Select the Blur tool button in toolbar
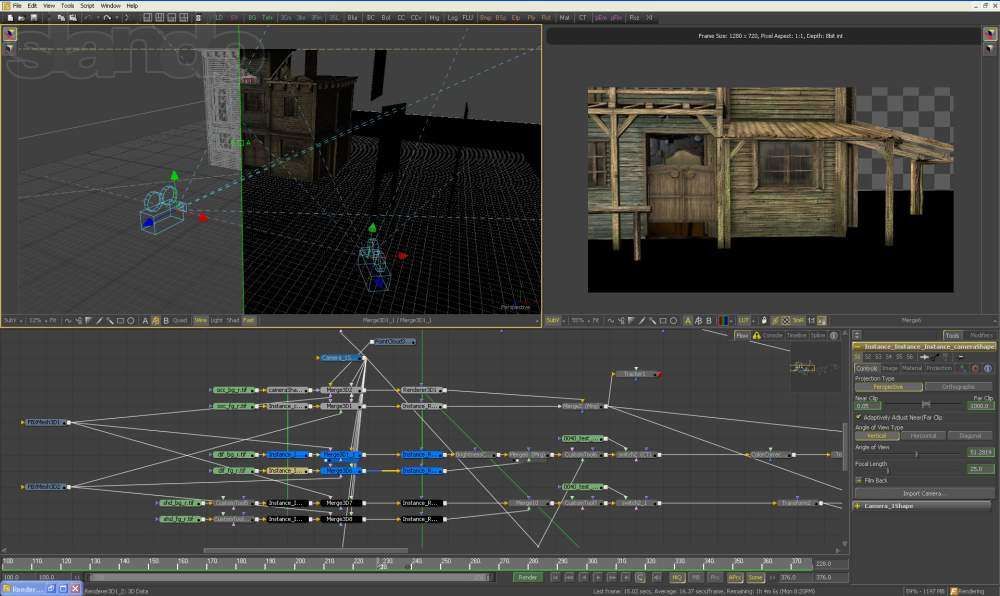The width and height of the screenshot is (1000, 596). pos(352,18)
